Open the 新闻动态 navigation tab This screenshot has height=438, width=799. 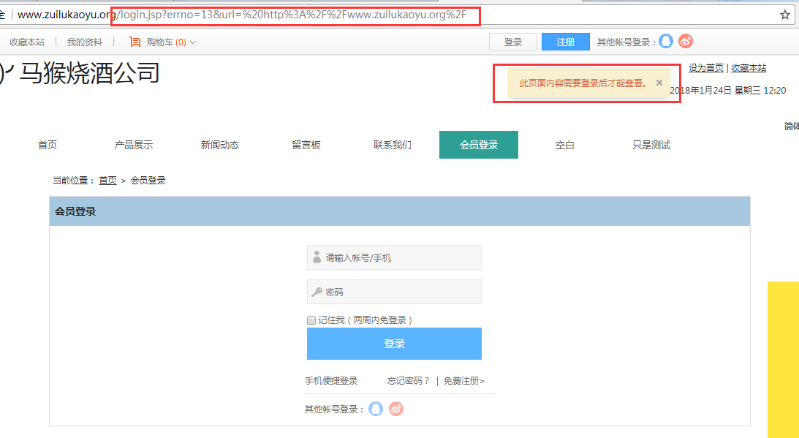coord(219,145)
